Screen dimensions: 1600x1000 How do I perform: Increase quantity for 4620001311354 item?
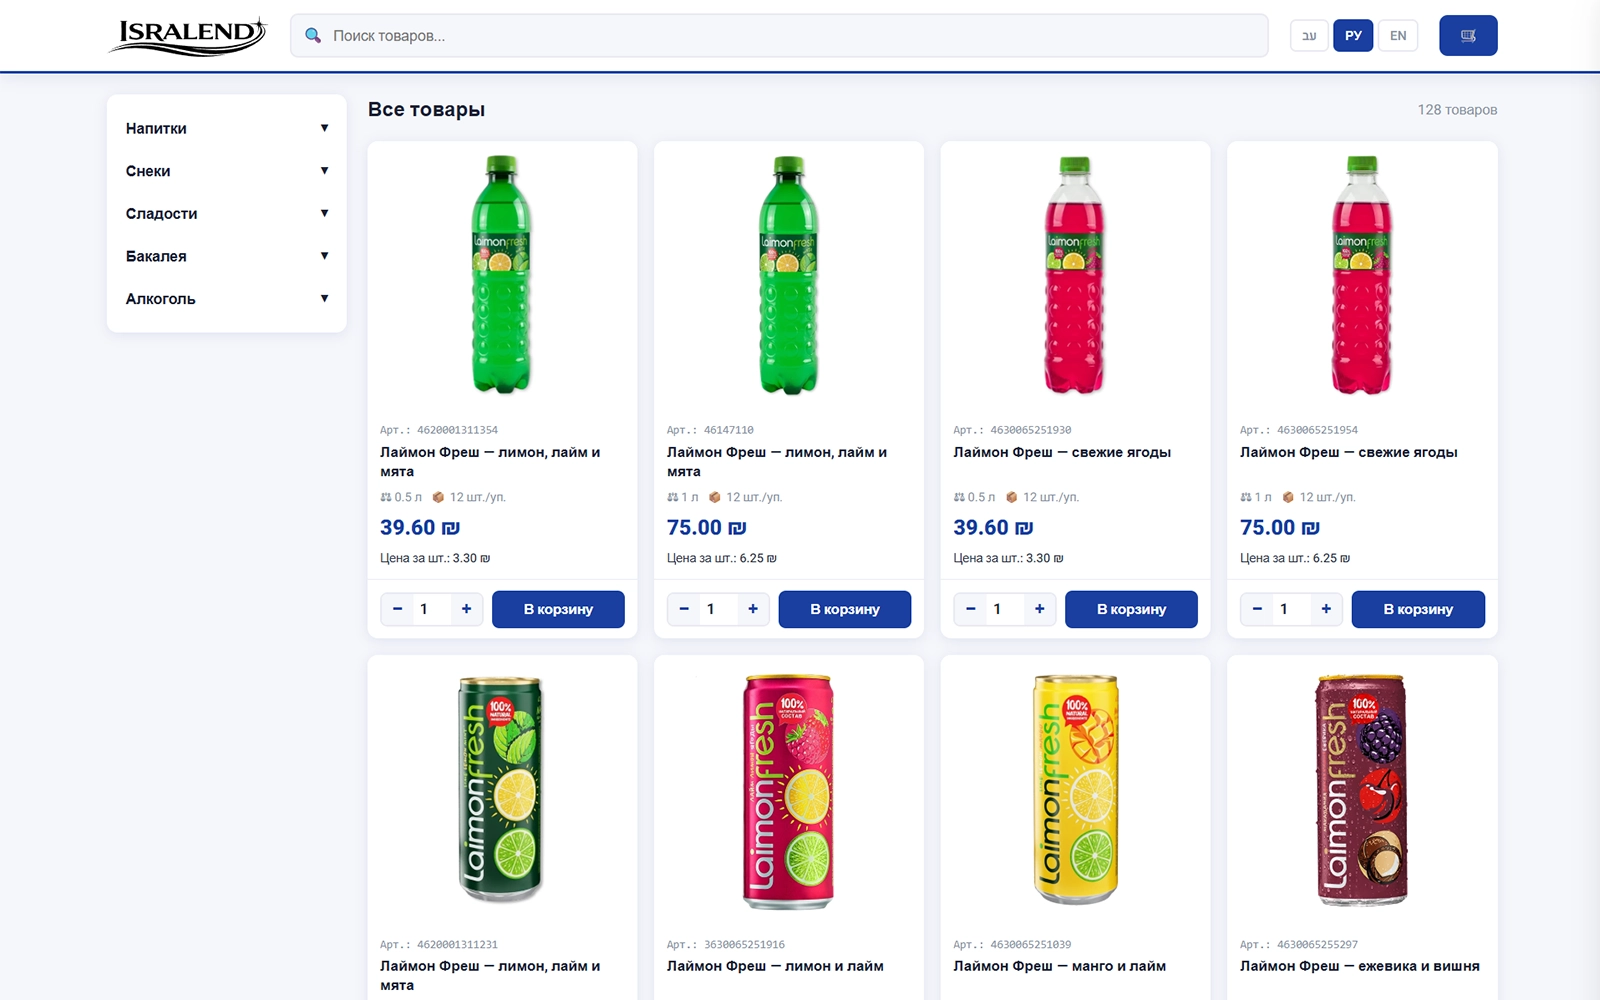pos(466,609)
